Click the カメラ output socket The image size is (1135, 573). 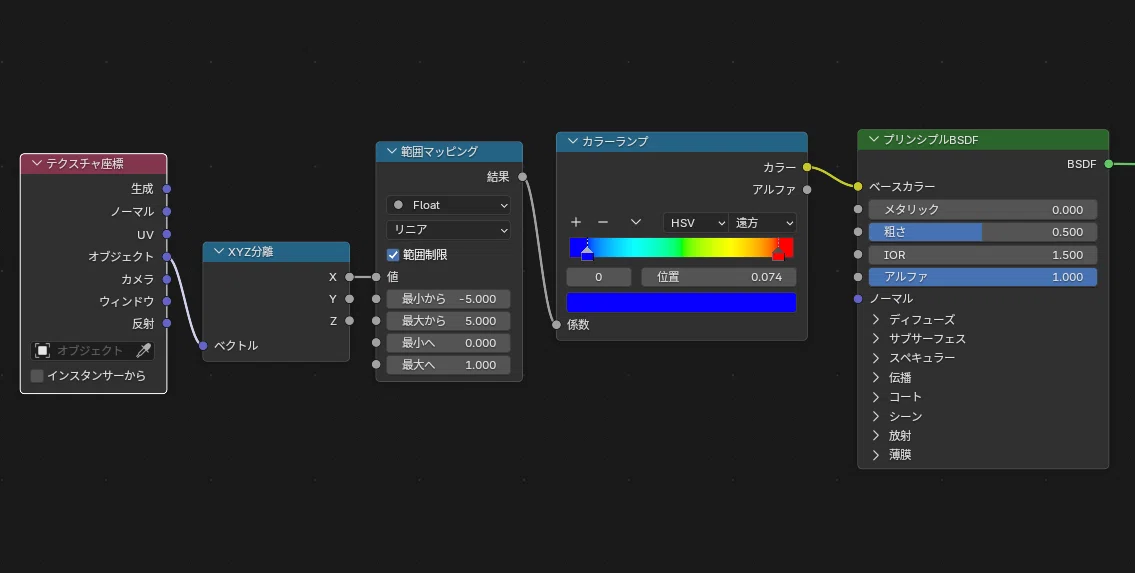click(166, 279)
